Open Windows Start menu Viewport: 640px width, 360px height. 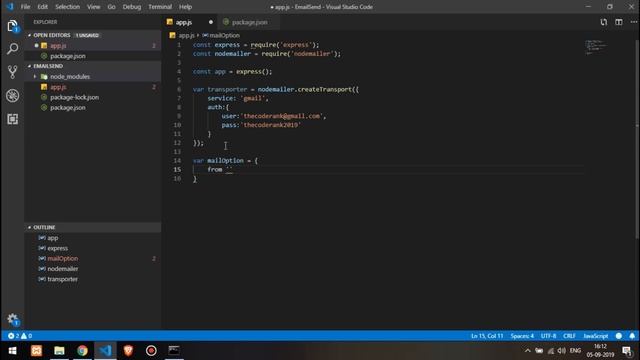pos(12,351)
